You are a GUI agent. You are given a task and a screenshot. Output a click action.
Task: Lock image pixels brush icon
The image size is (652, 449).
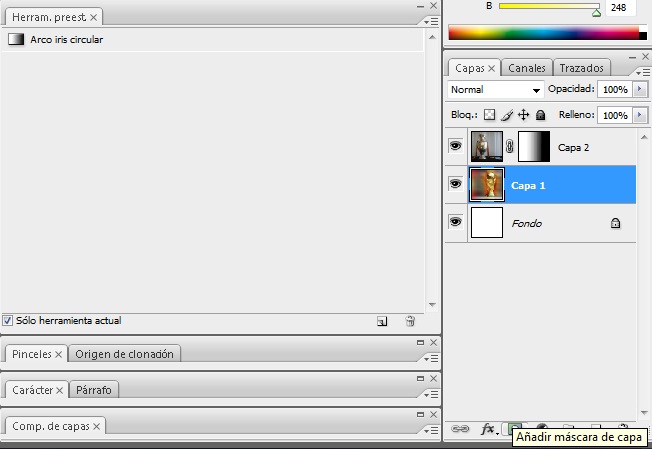tap(507, 115)
